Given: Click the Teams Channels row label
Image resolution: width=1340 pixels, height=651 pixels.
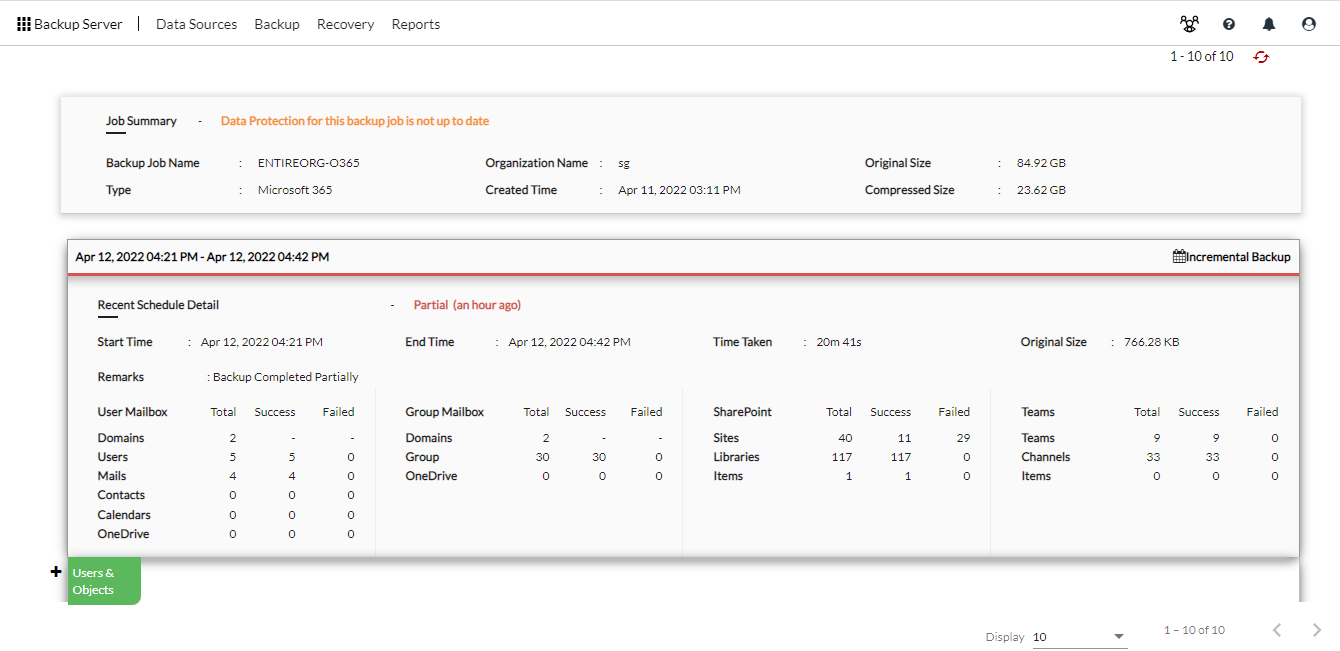Looking at the screenshot, I should point(1045,457).
